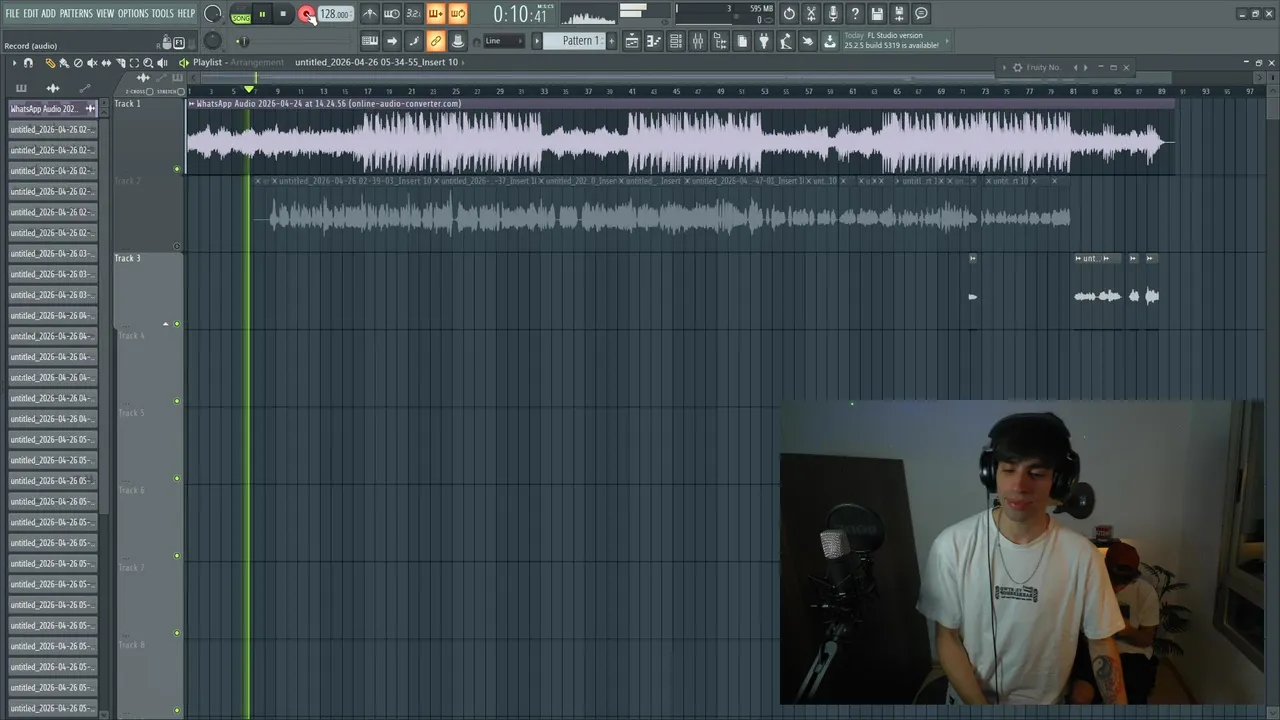Click the audio editor scissors icon

coord(811,13)
